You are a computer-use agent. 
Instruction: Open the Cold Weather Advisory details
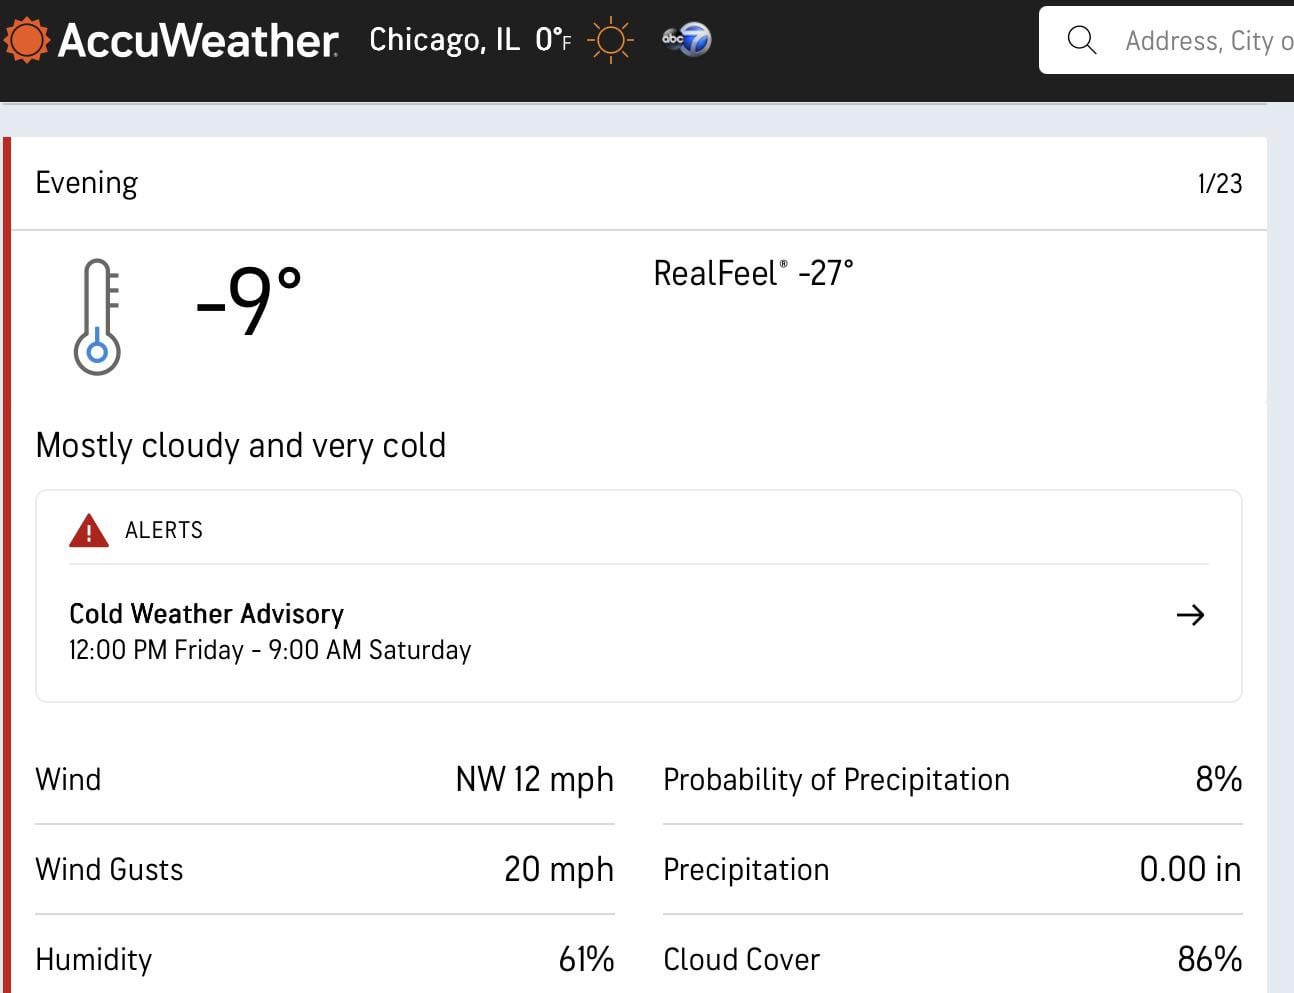206,614
